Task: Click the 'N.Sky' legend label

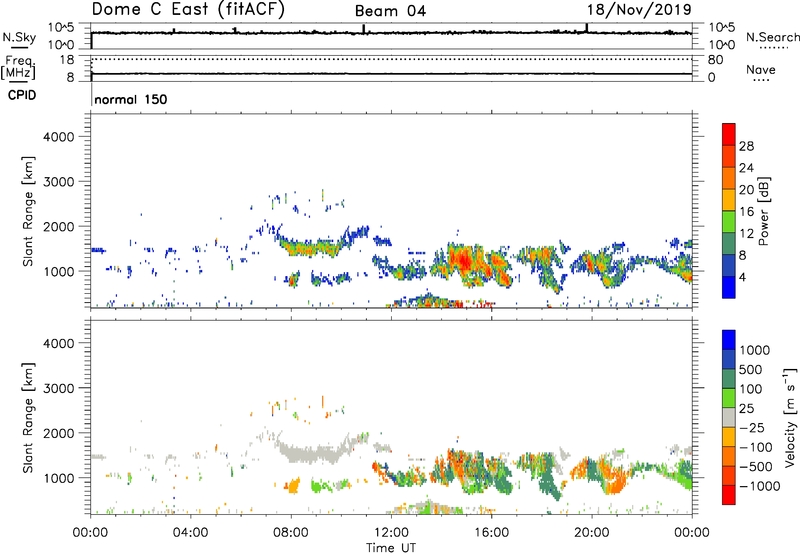Action: coord(19,37)
